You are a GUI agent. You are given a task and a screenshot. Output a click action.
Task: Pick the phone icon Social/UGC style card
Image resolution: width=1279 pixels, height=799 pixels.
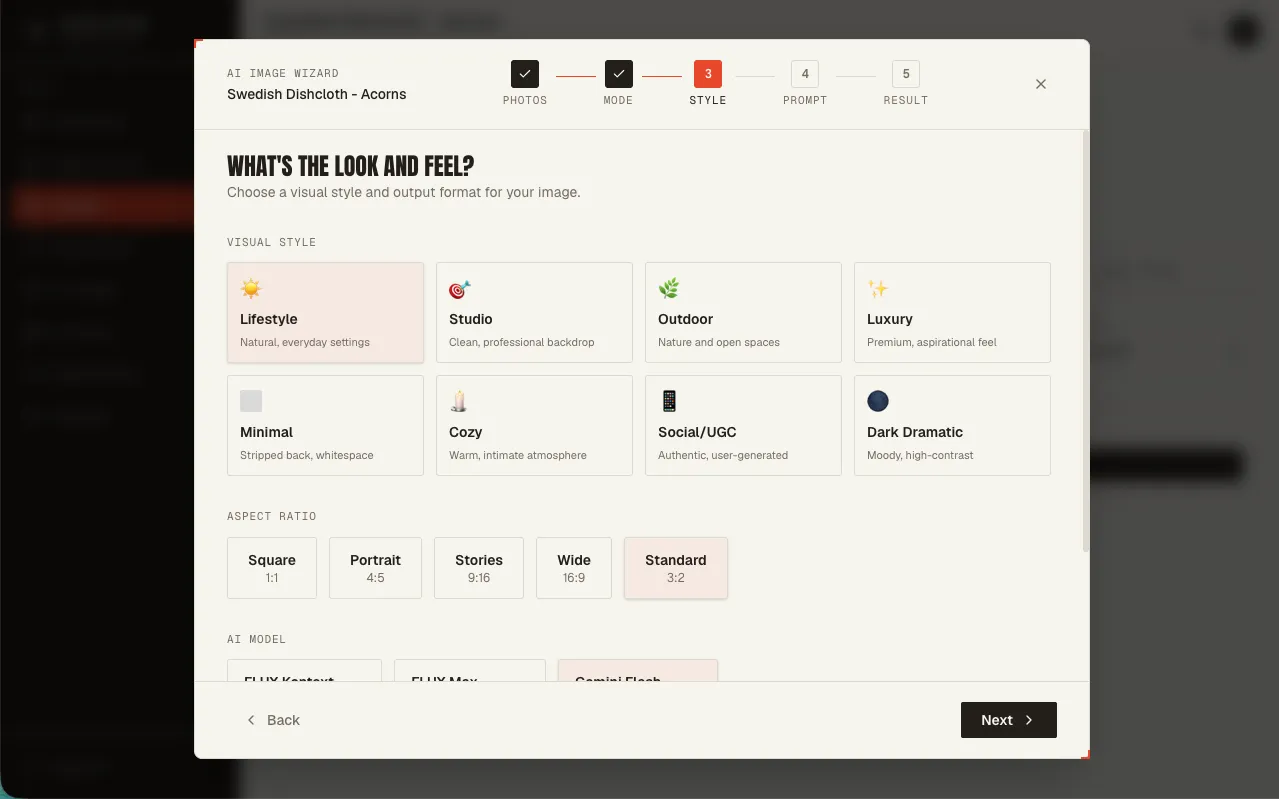pyautogui.click(x=743, y=425)
